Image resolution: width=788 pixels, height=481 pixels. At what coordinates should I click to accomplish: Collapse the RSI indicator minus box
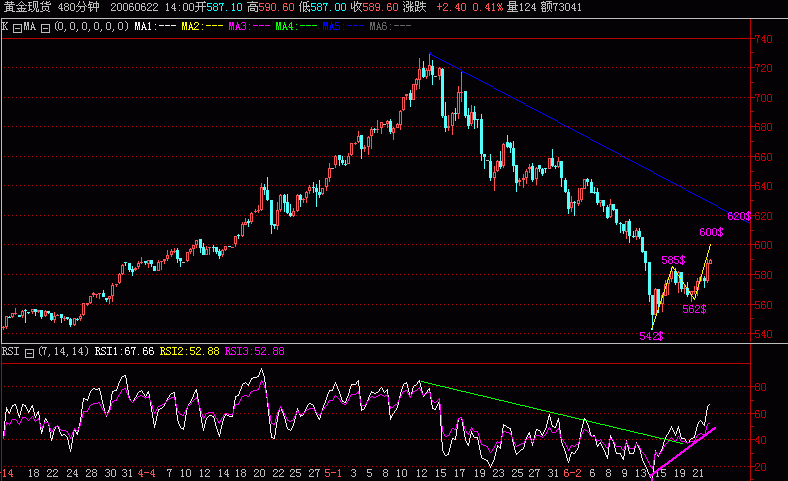[x=30, y=351]
